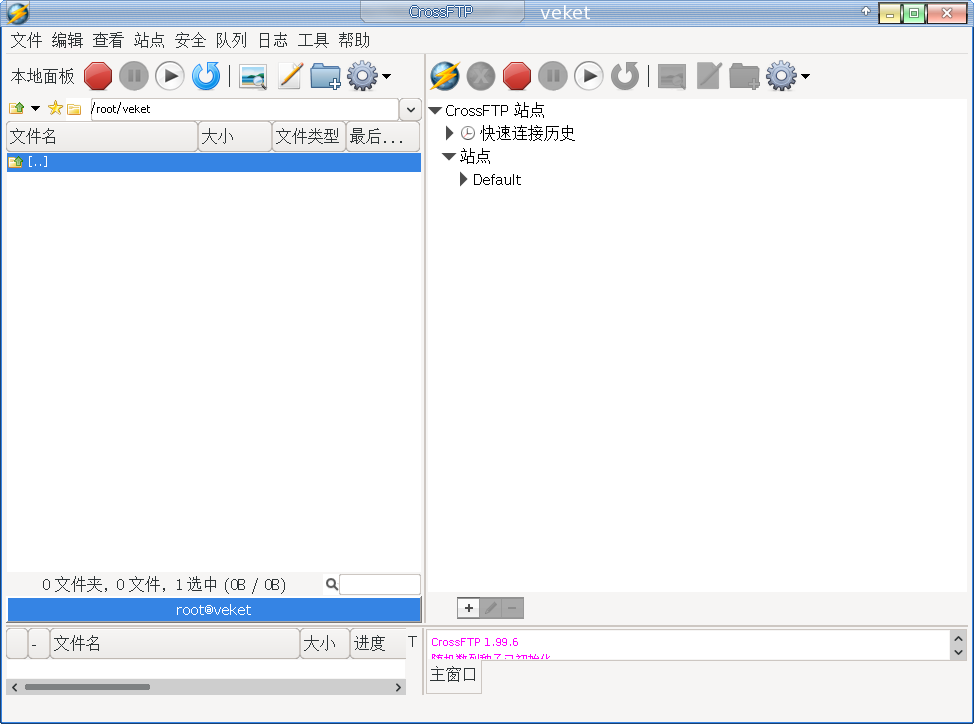Image resolution: width=974 pixels, height=724 pixels.
Task: Open the 工具 menu
Action: (x=314, y=40)
